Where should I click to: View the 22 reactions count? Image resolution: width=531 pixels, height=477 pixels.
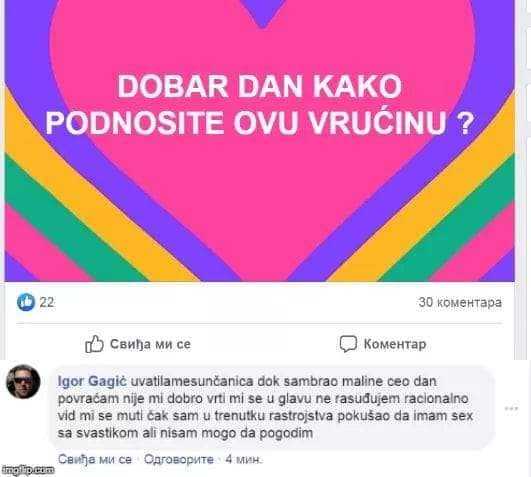pos(47,302)
